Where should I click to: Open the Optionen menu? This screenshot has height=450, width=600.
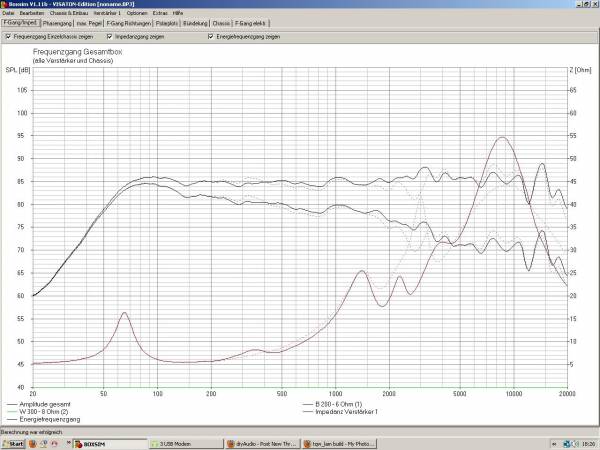137,13
